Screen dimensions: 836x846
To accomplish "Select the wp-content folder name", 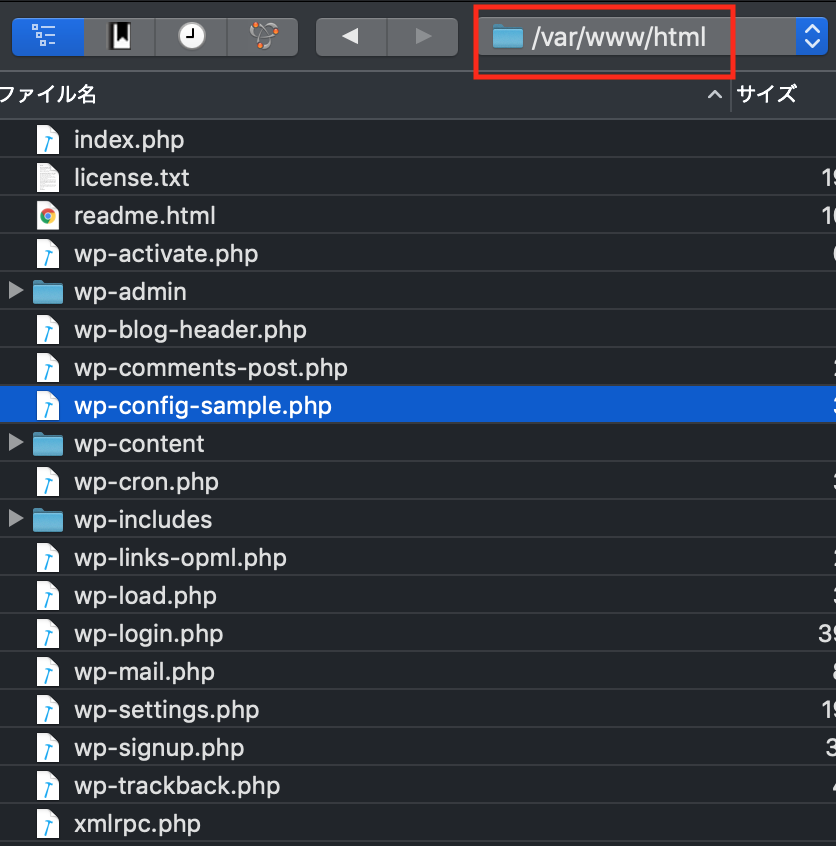I will [x=139, y=444].
